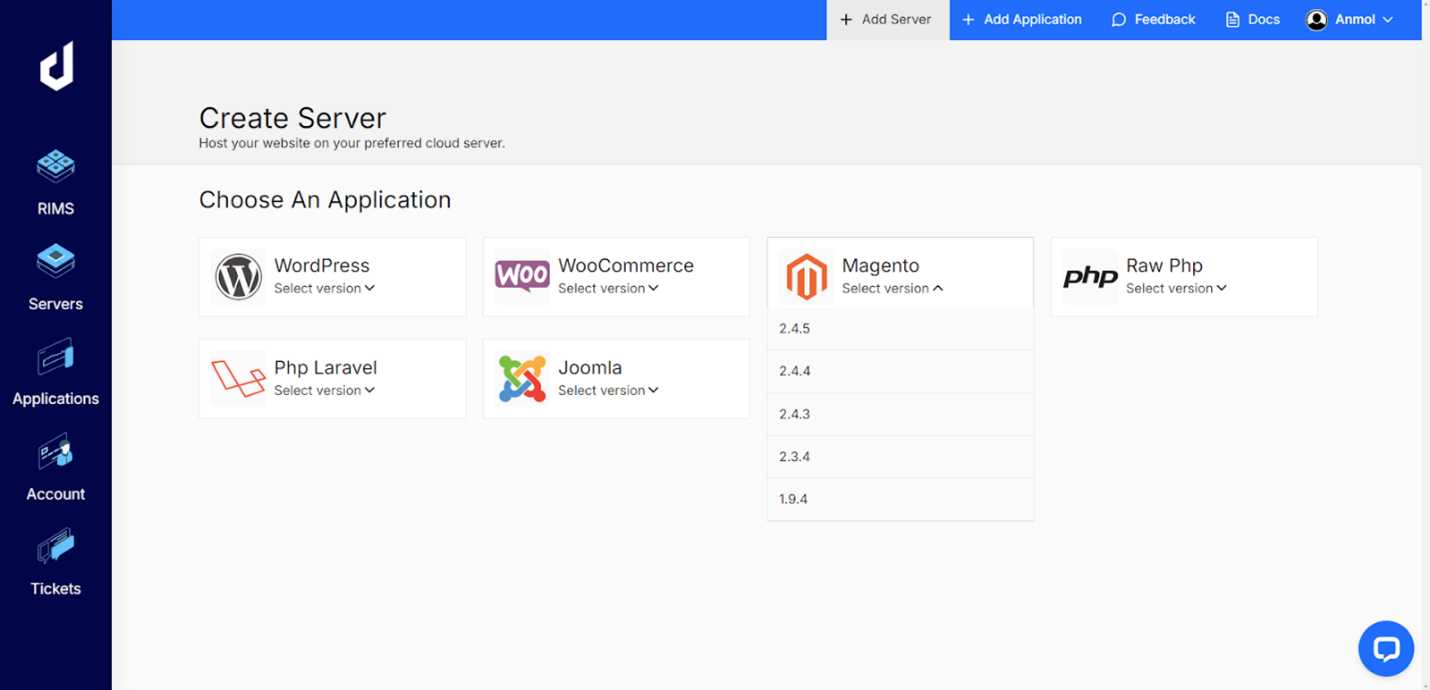The image size is (1430, 690).
Task: Select Magento version 2.4.4
Action: click(900, 371)
